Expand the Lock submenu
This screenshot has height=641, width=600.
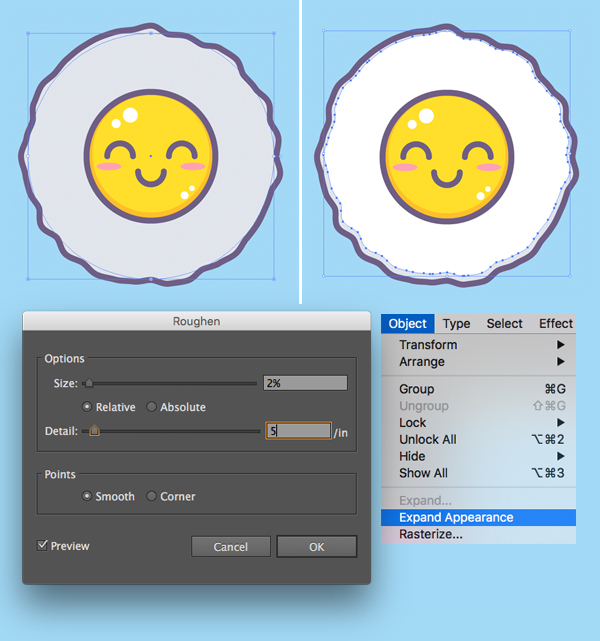tap(412, 423)
